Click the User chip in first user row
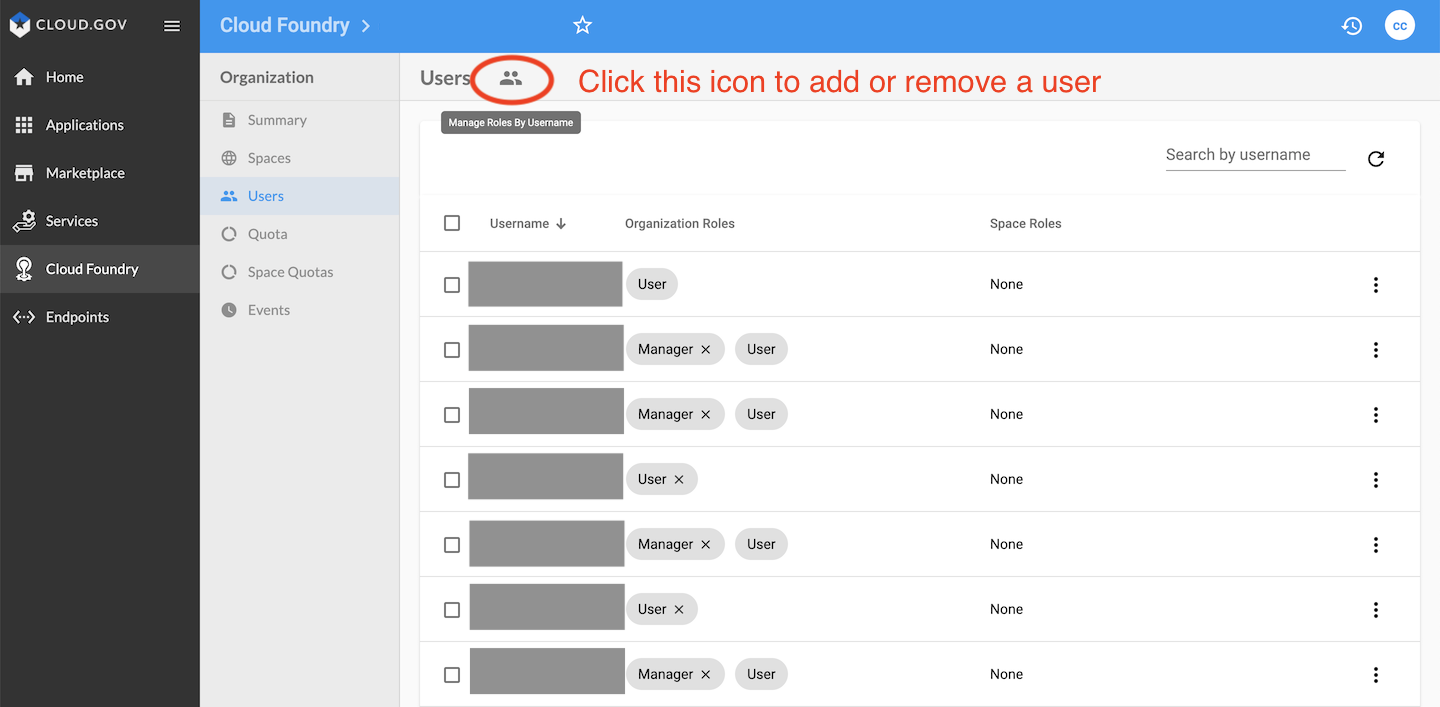The image size is (1440, 707). 652,284
